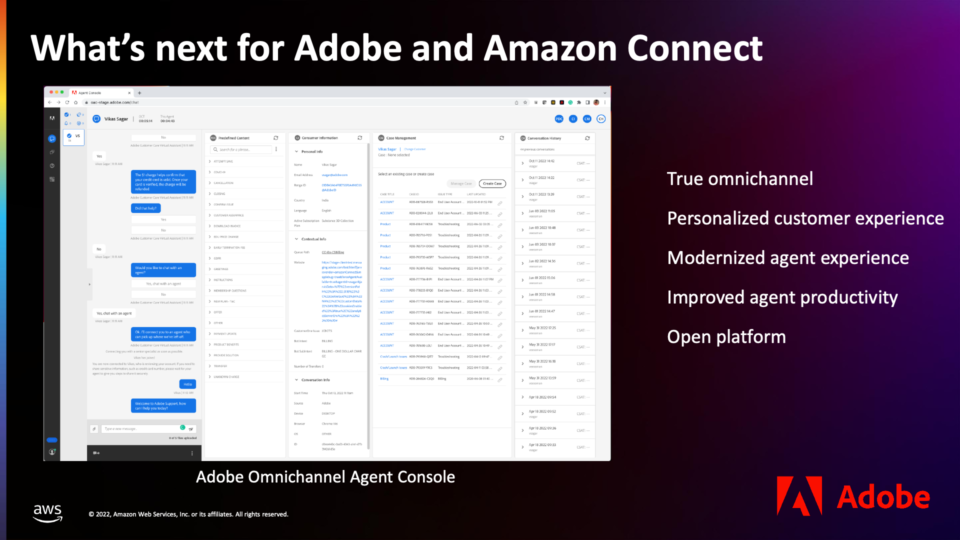Screen dimensions: 960x540
Task: Open the browser profile avatar
Action: coord(596,102)
